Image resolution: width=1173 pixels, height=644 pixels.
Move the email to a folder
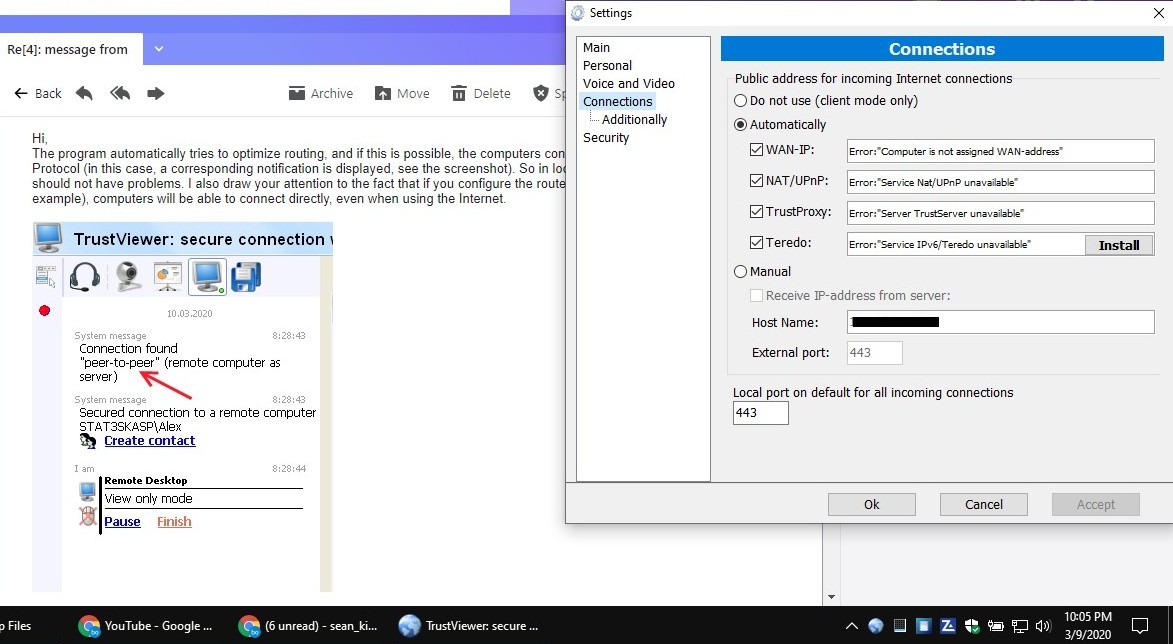point(402,93)
